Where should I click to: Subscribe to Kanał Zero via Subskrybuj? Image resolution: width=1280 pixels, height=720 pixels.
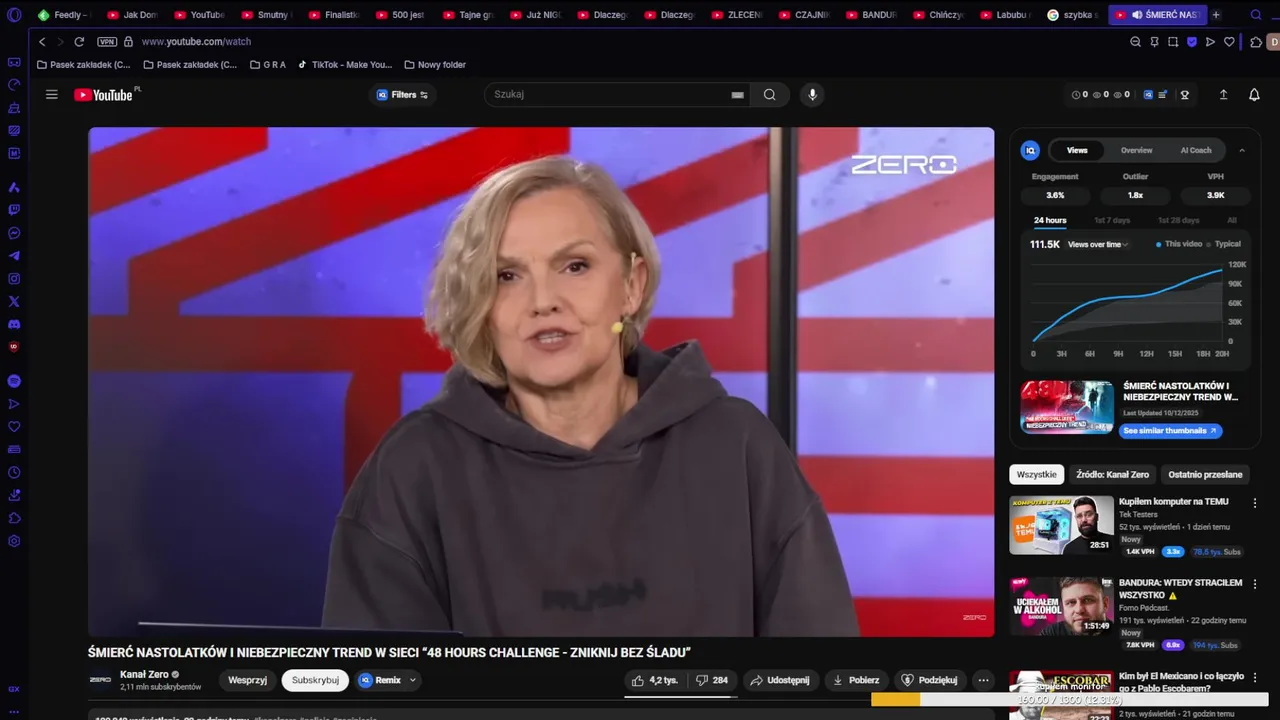[315, 680]
